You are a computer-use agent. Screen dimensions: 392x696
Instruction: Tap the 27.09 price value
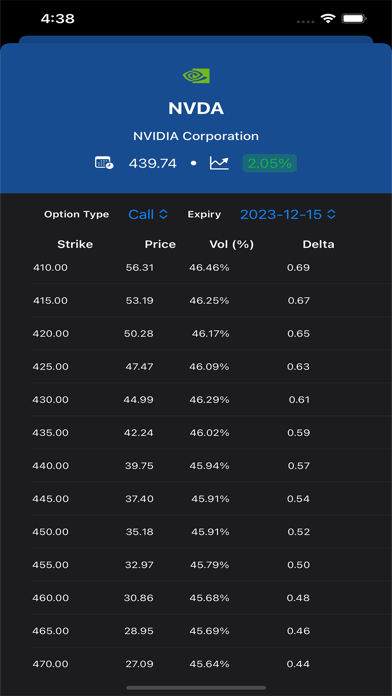pos(139,664)
